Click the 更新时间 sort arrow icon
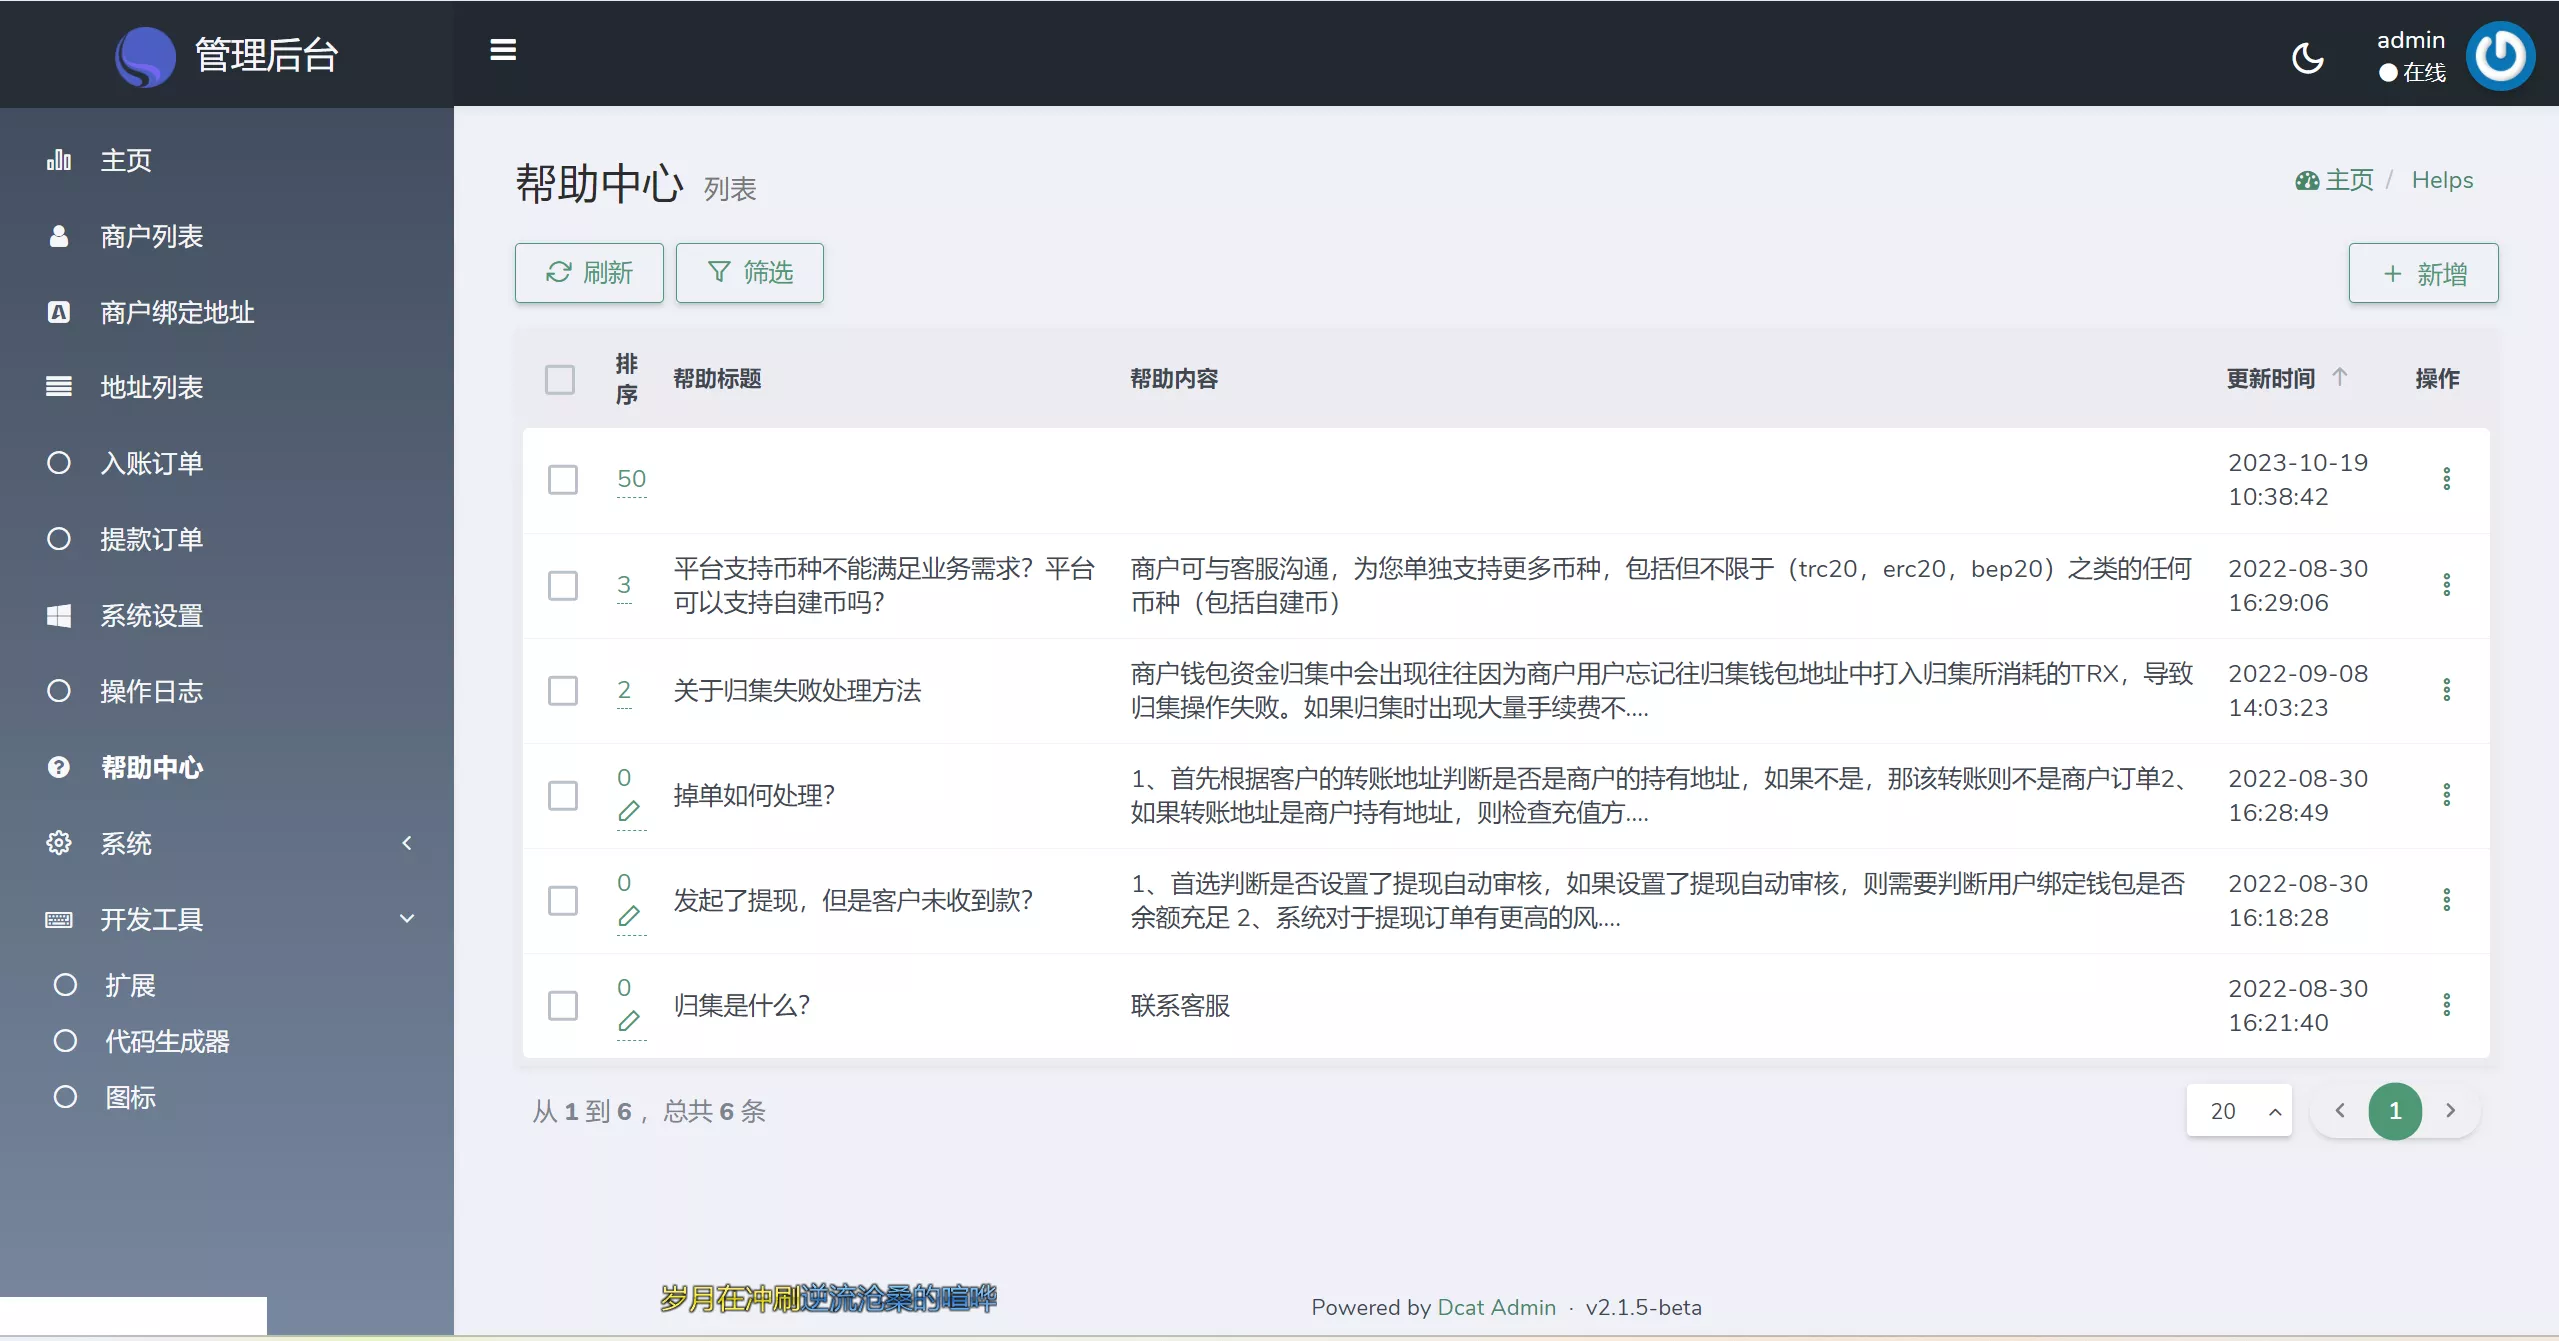 coord(2339,377)
